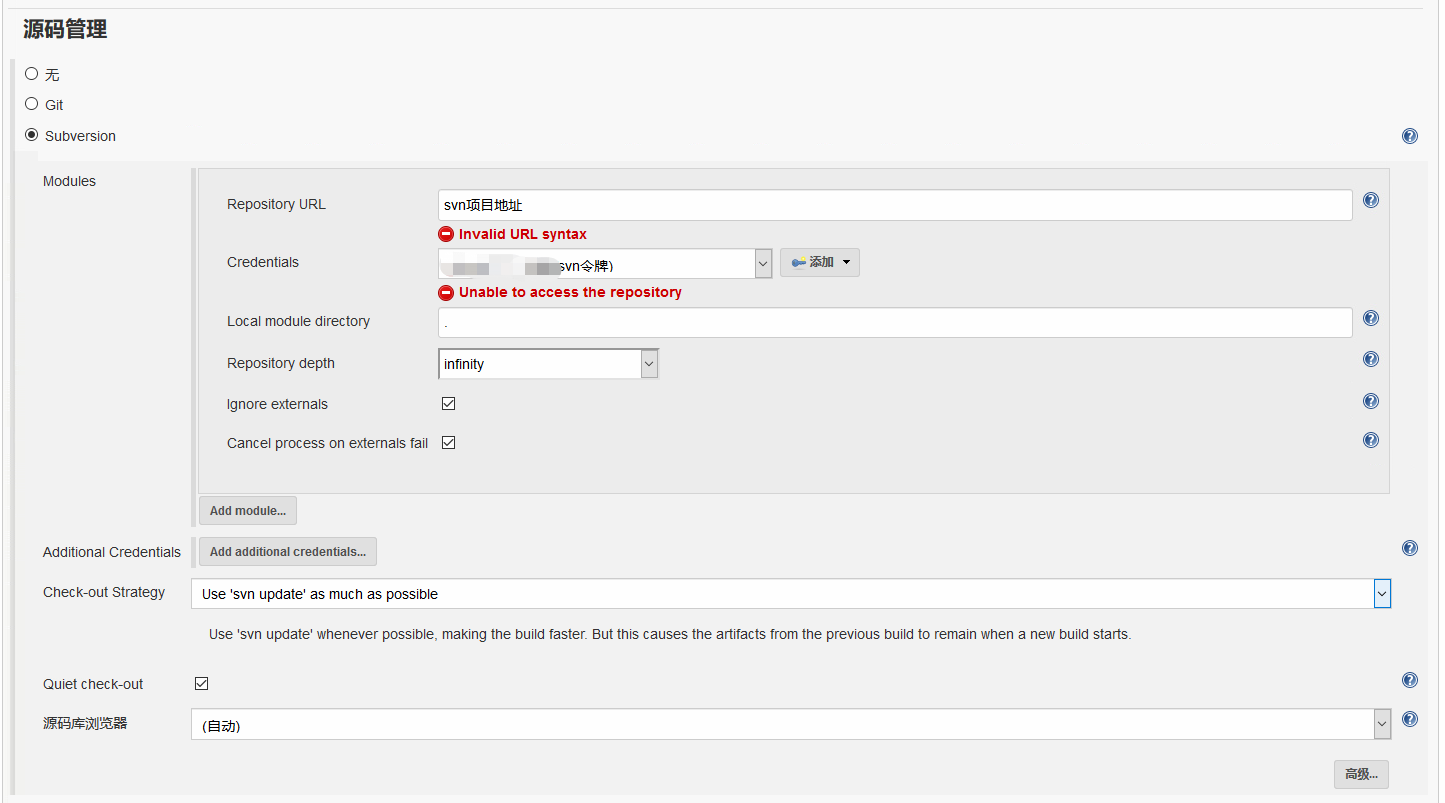Disable Quiet check-out checkbox
This screenshot has height=803, width=1445.
201,684
